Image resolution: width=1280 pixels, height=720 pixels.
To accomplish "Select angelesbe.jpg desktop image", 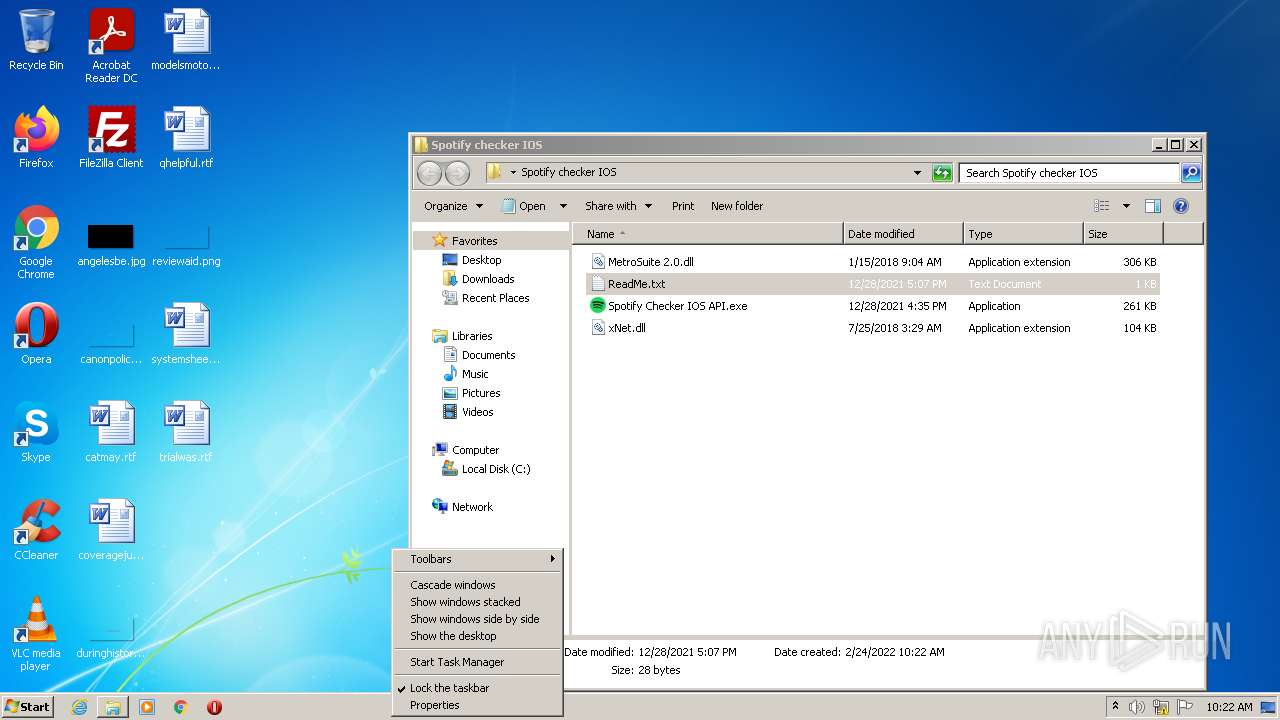I will click(x=111, y=244).
